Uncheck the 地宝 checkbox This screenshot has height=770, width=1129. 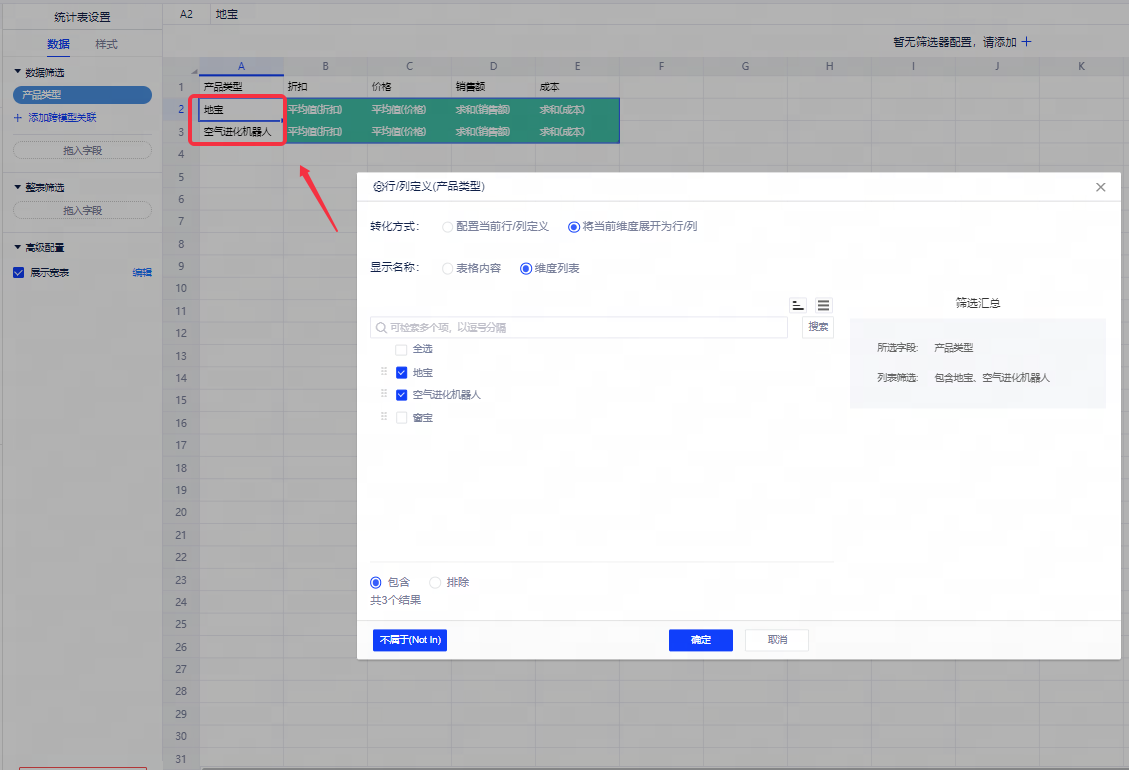[x=401, y=372]
